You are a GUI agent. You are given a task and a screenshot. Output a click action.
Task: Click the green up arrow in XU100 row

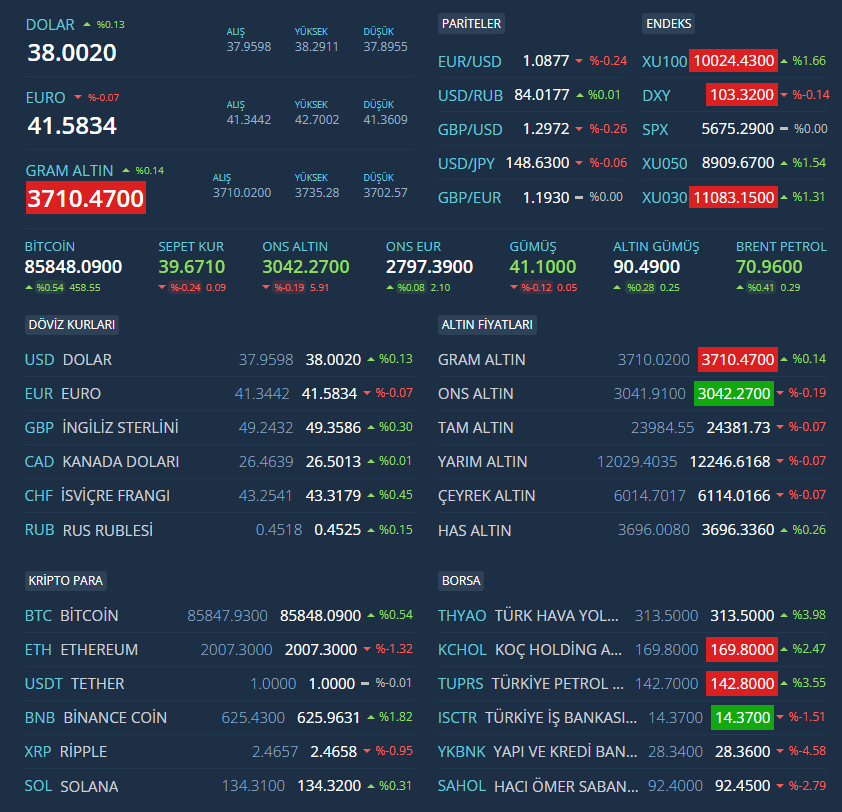pos(783,62)
